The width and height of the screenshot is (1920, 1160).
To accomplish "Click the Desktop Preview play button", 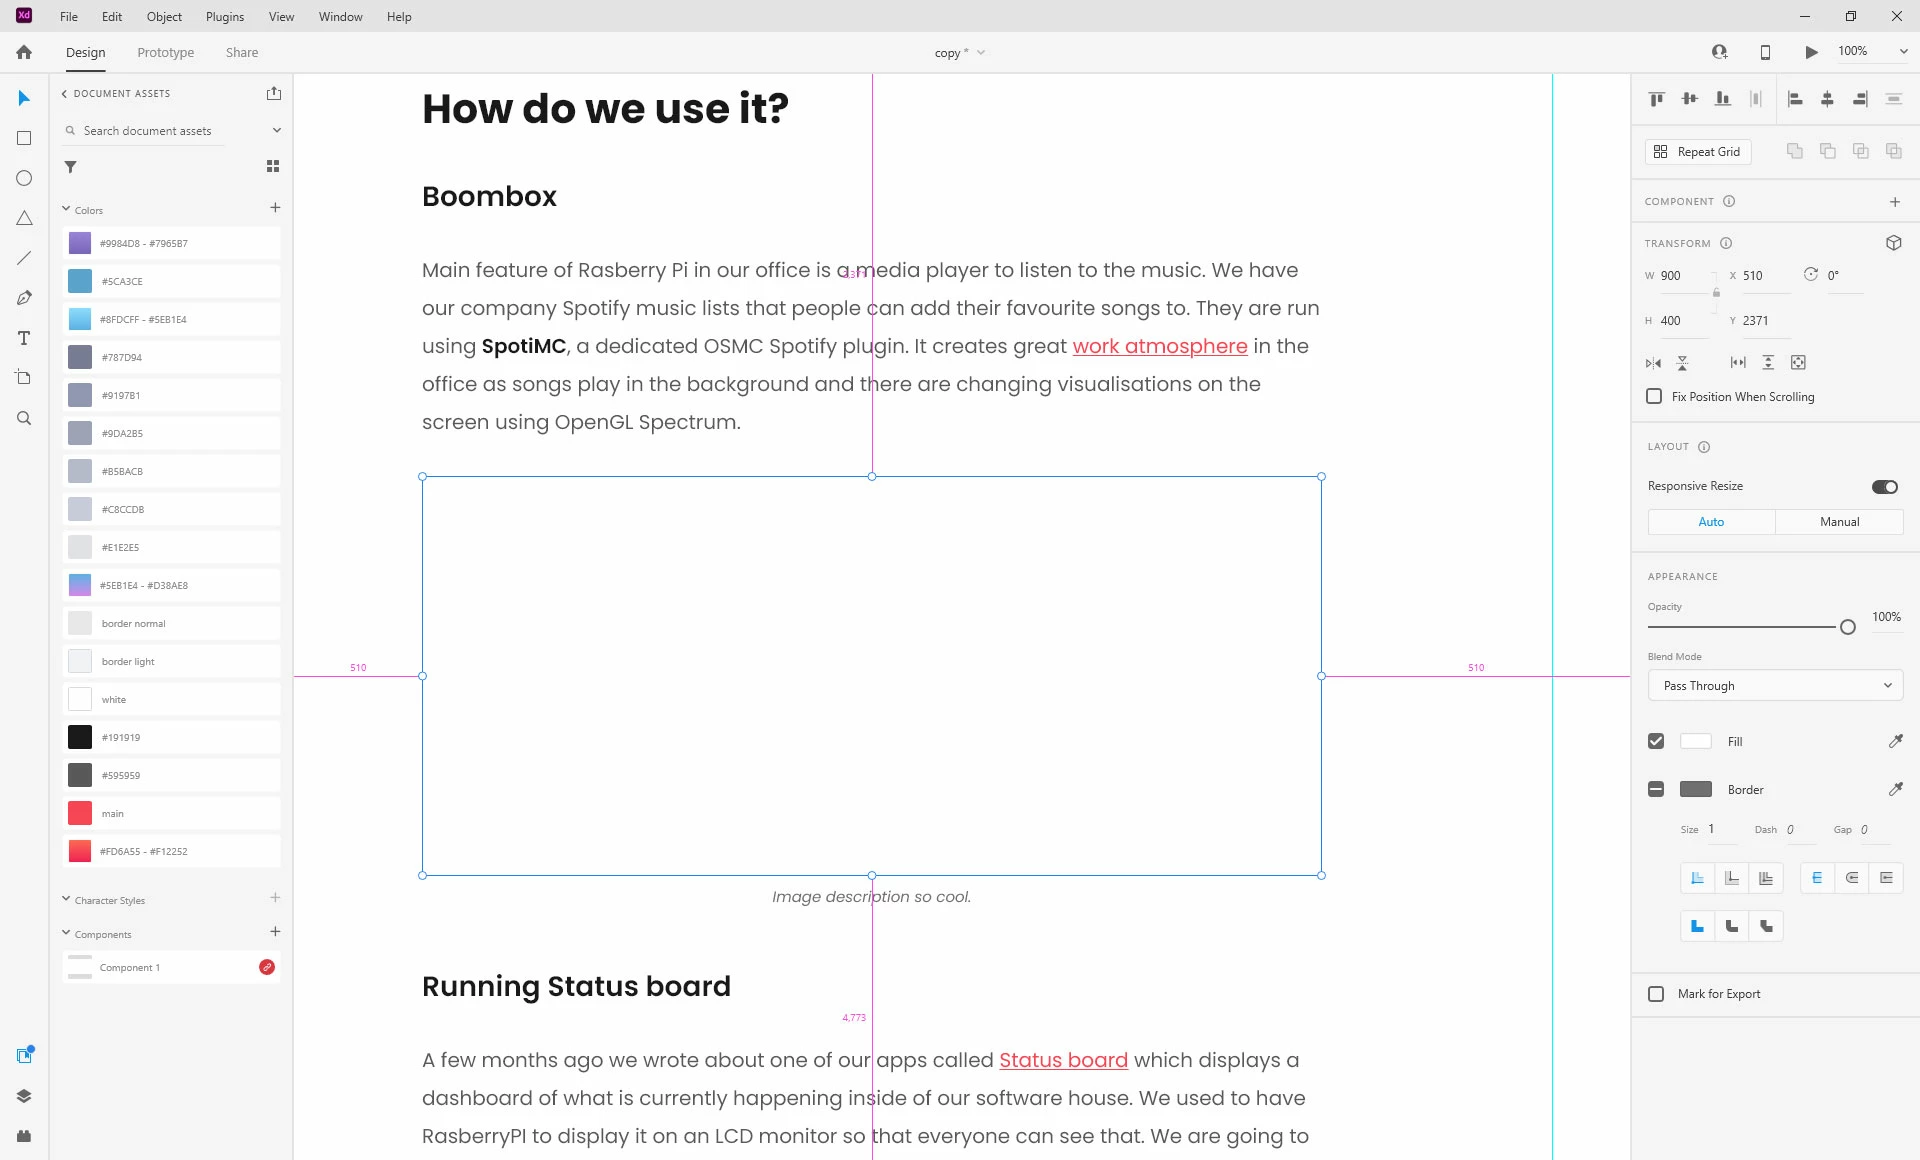I will 1811,52.
